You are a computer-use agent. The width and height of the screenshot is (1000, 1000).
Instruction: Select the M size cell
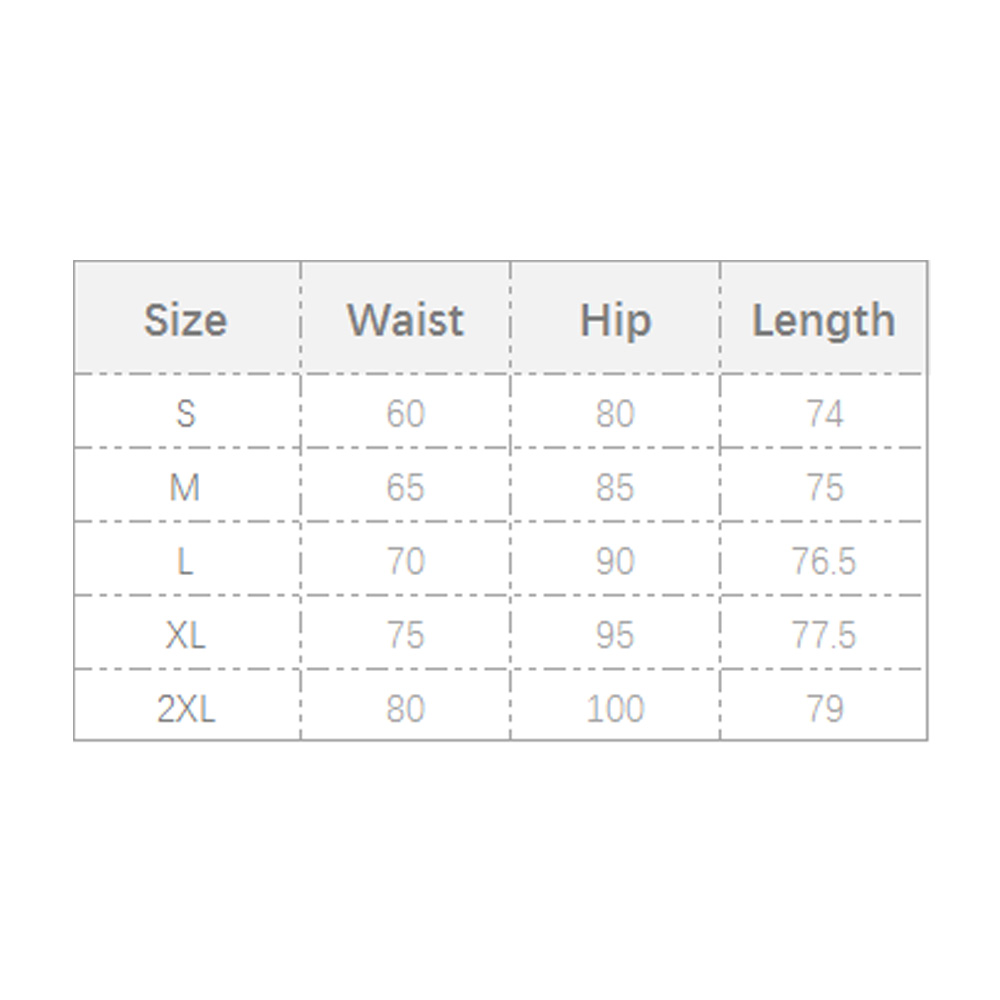tap(185, 487)
